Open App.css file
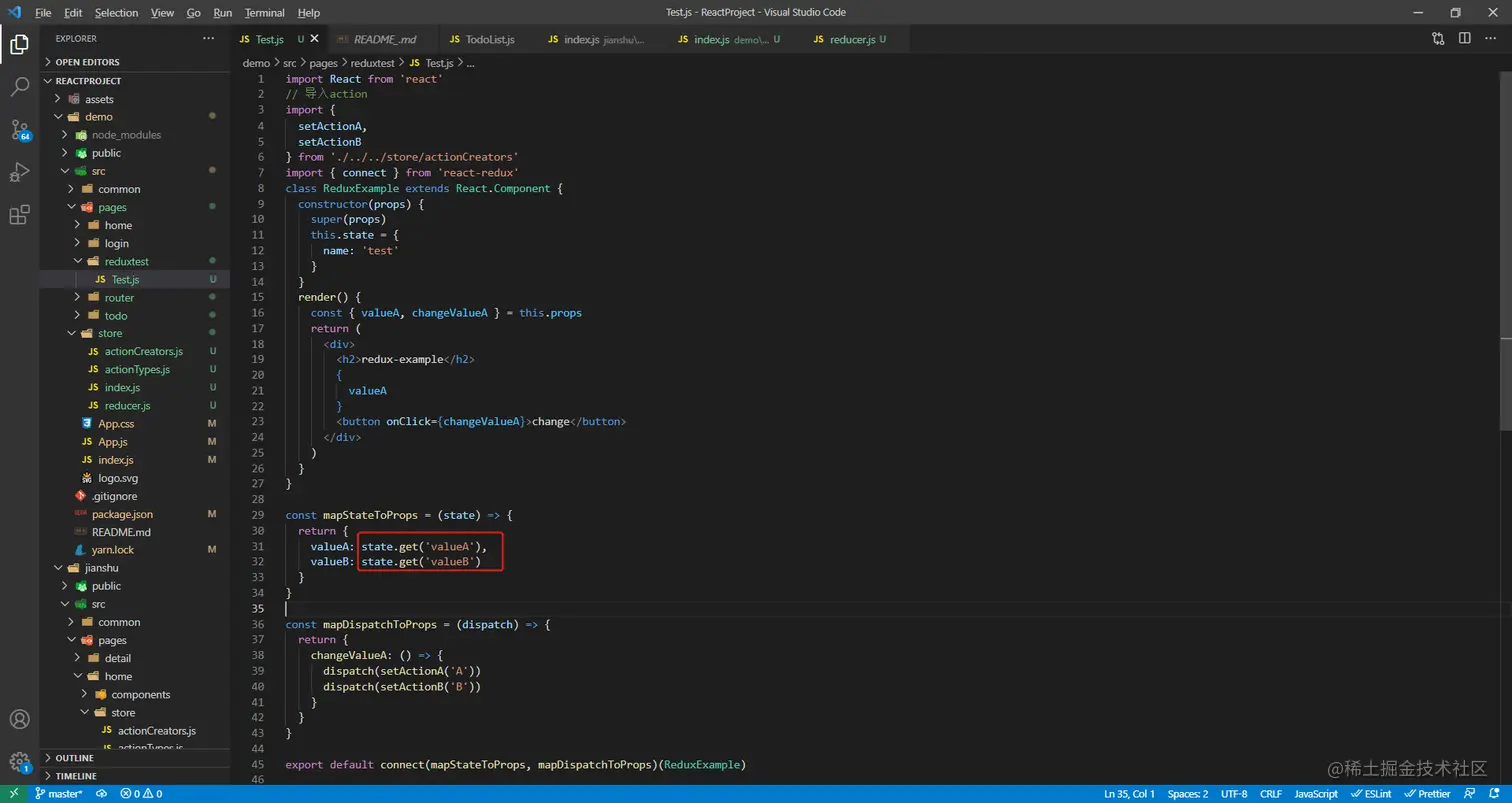This screenshot has height=803, width=1512. [134, 423]
